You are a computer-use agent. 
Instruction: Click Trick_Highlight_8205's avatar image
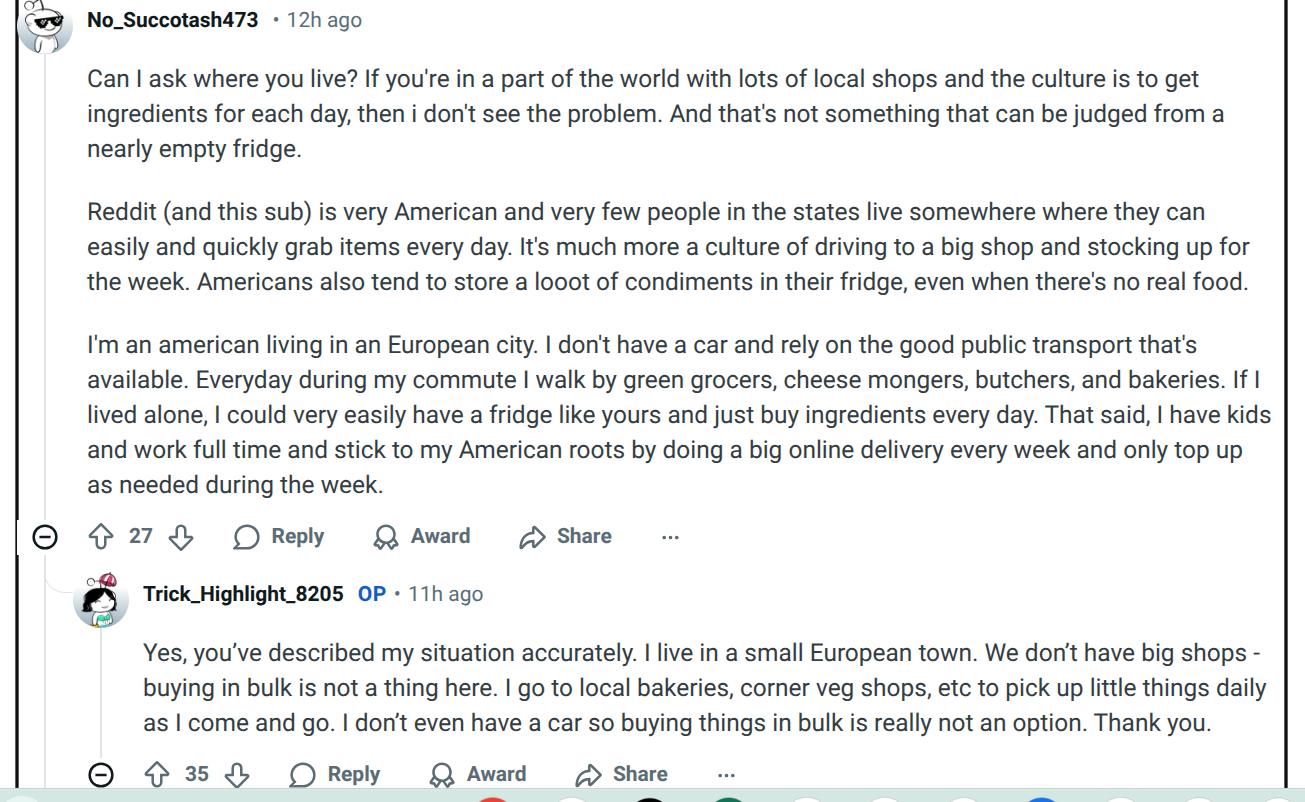tap(101, 600)
